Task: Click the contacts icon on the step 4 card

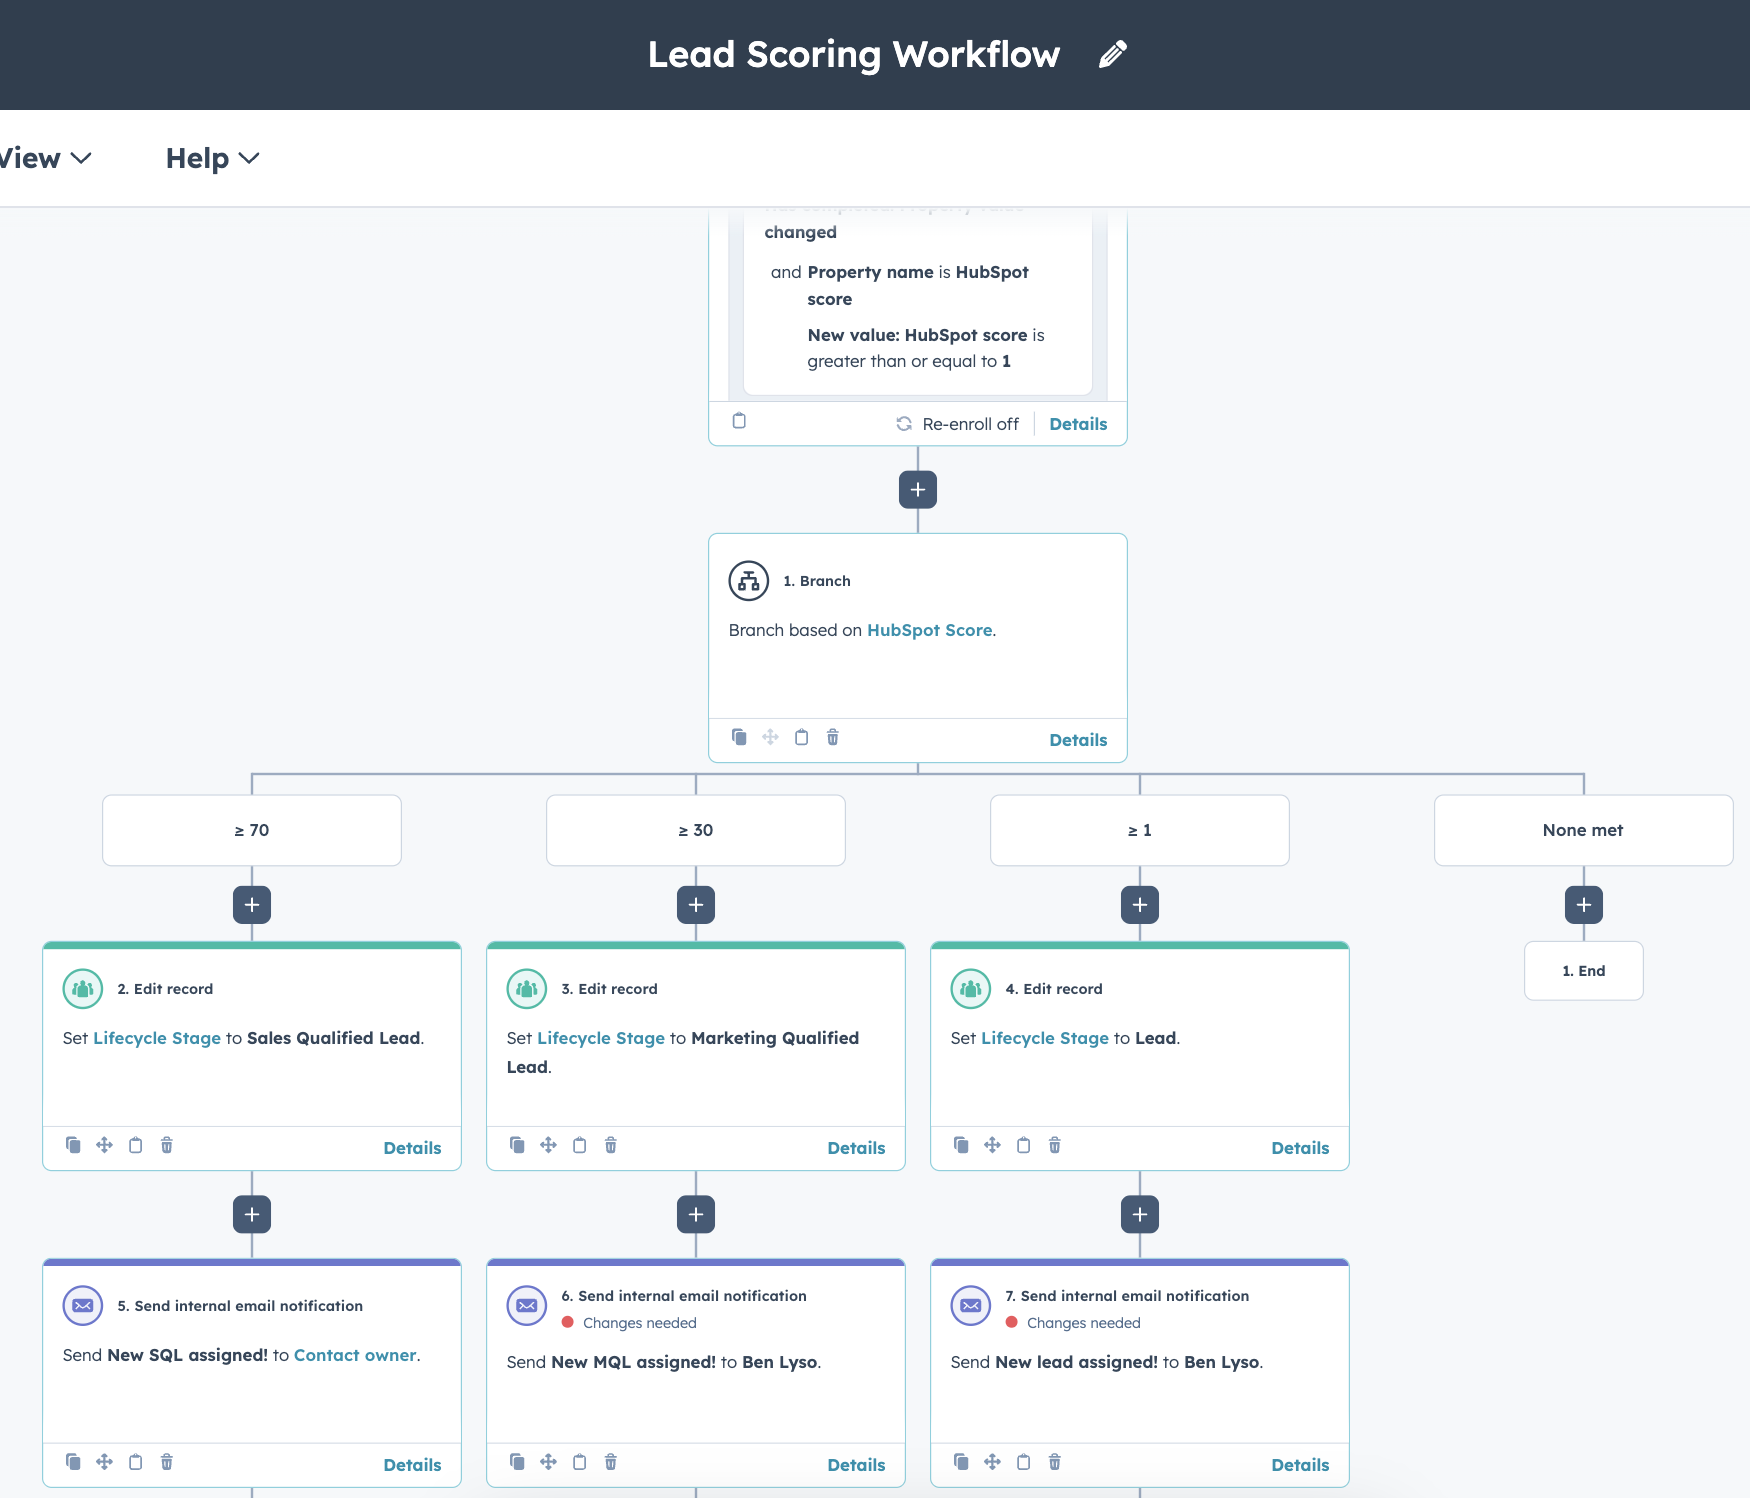Action: [x=968, y=988]
